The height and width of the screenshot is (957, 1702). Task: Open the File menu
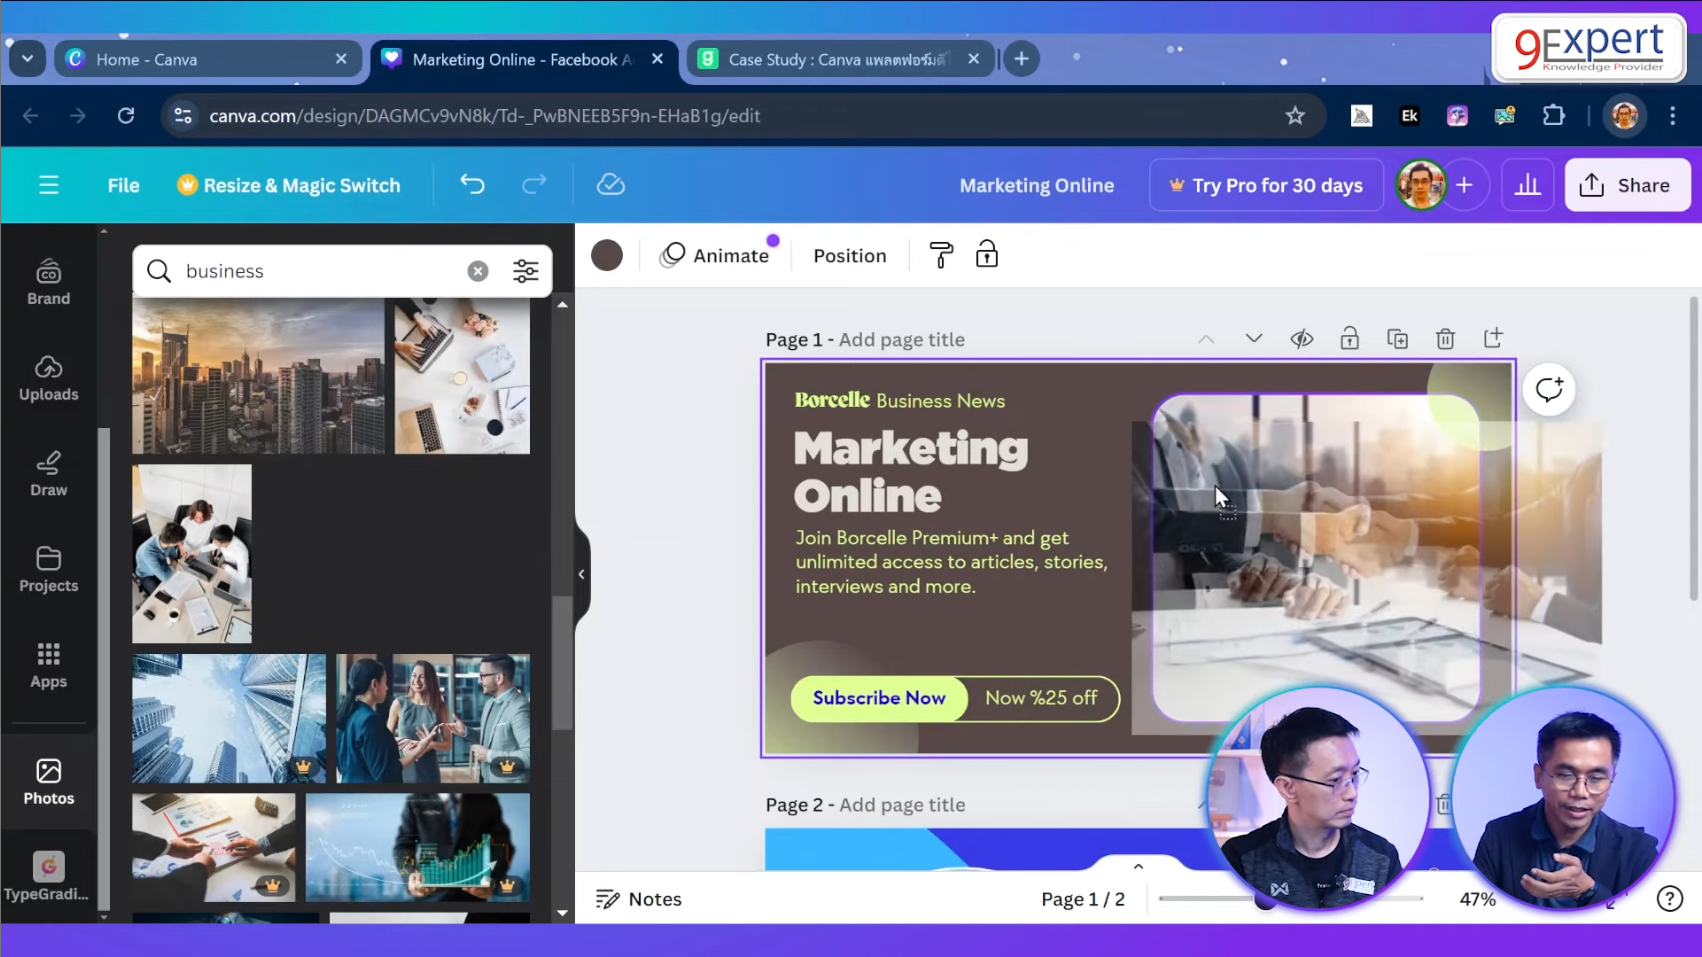click(122, 185)
